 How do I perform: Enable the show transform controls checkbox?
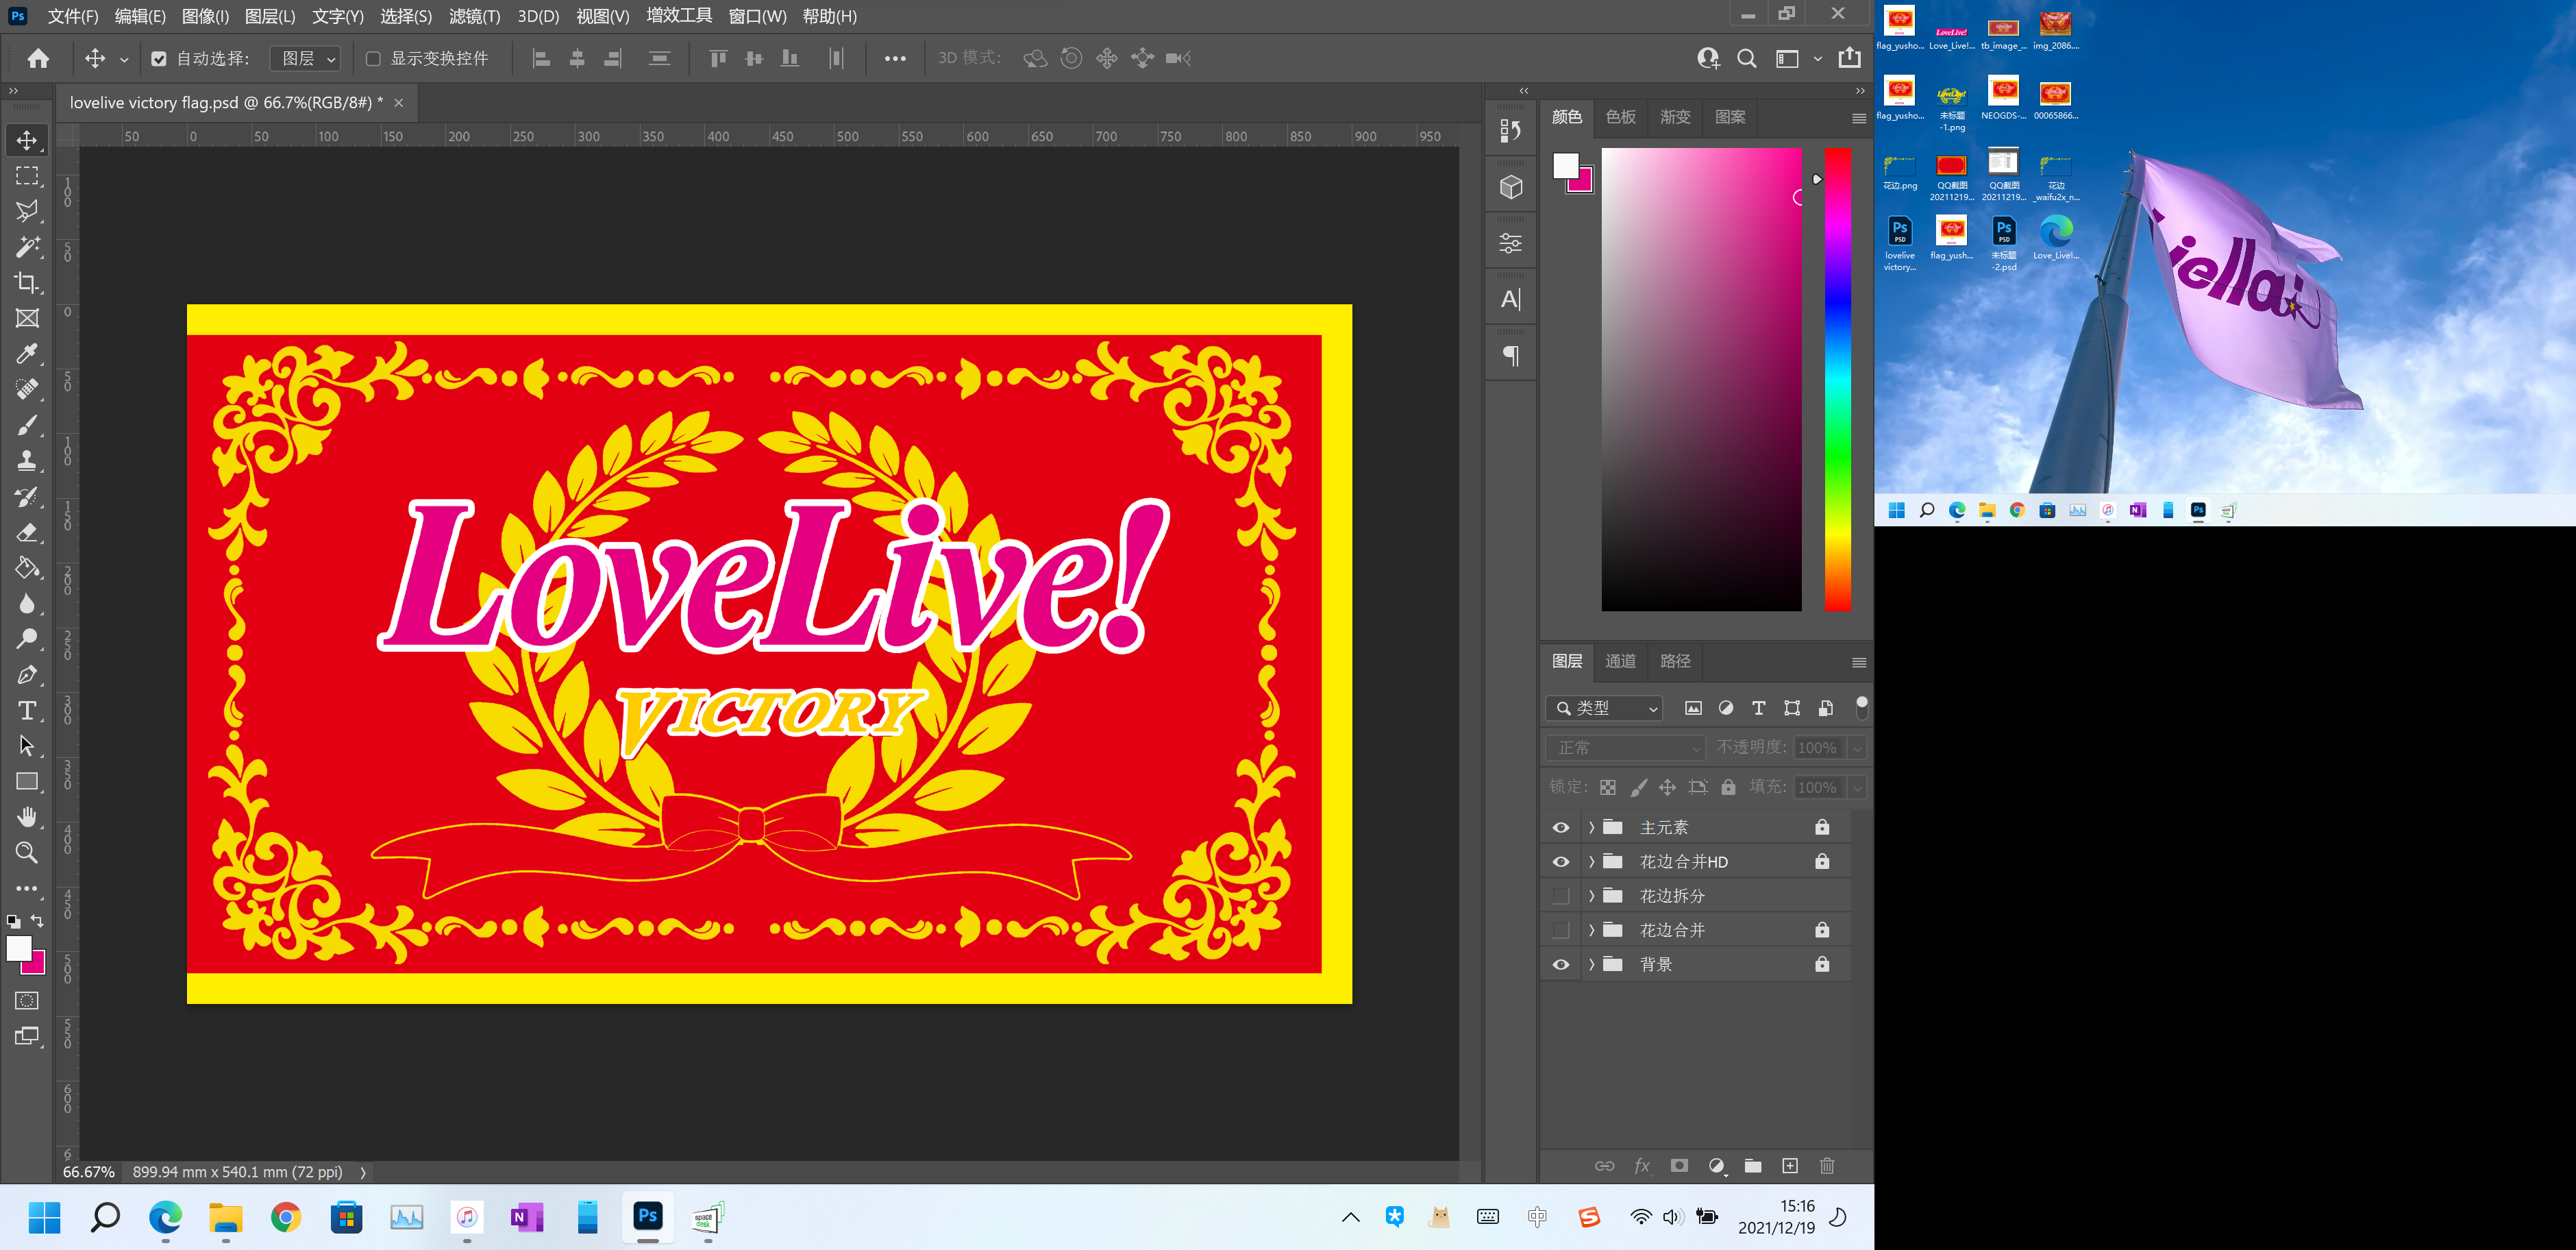373,59
